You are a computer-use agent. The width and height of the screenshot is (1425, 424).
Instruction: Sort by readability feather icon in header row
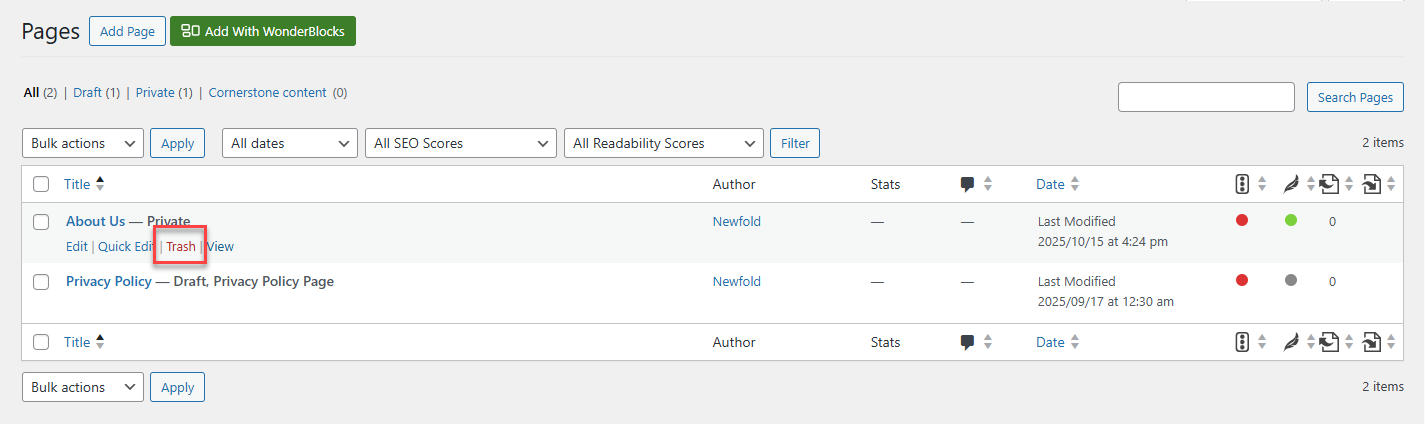click(1291, 184)
